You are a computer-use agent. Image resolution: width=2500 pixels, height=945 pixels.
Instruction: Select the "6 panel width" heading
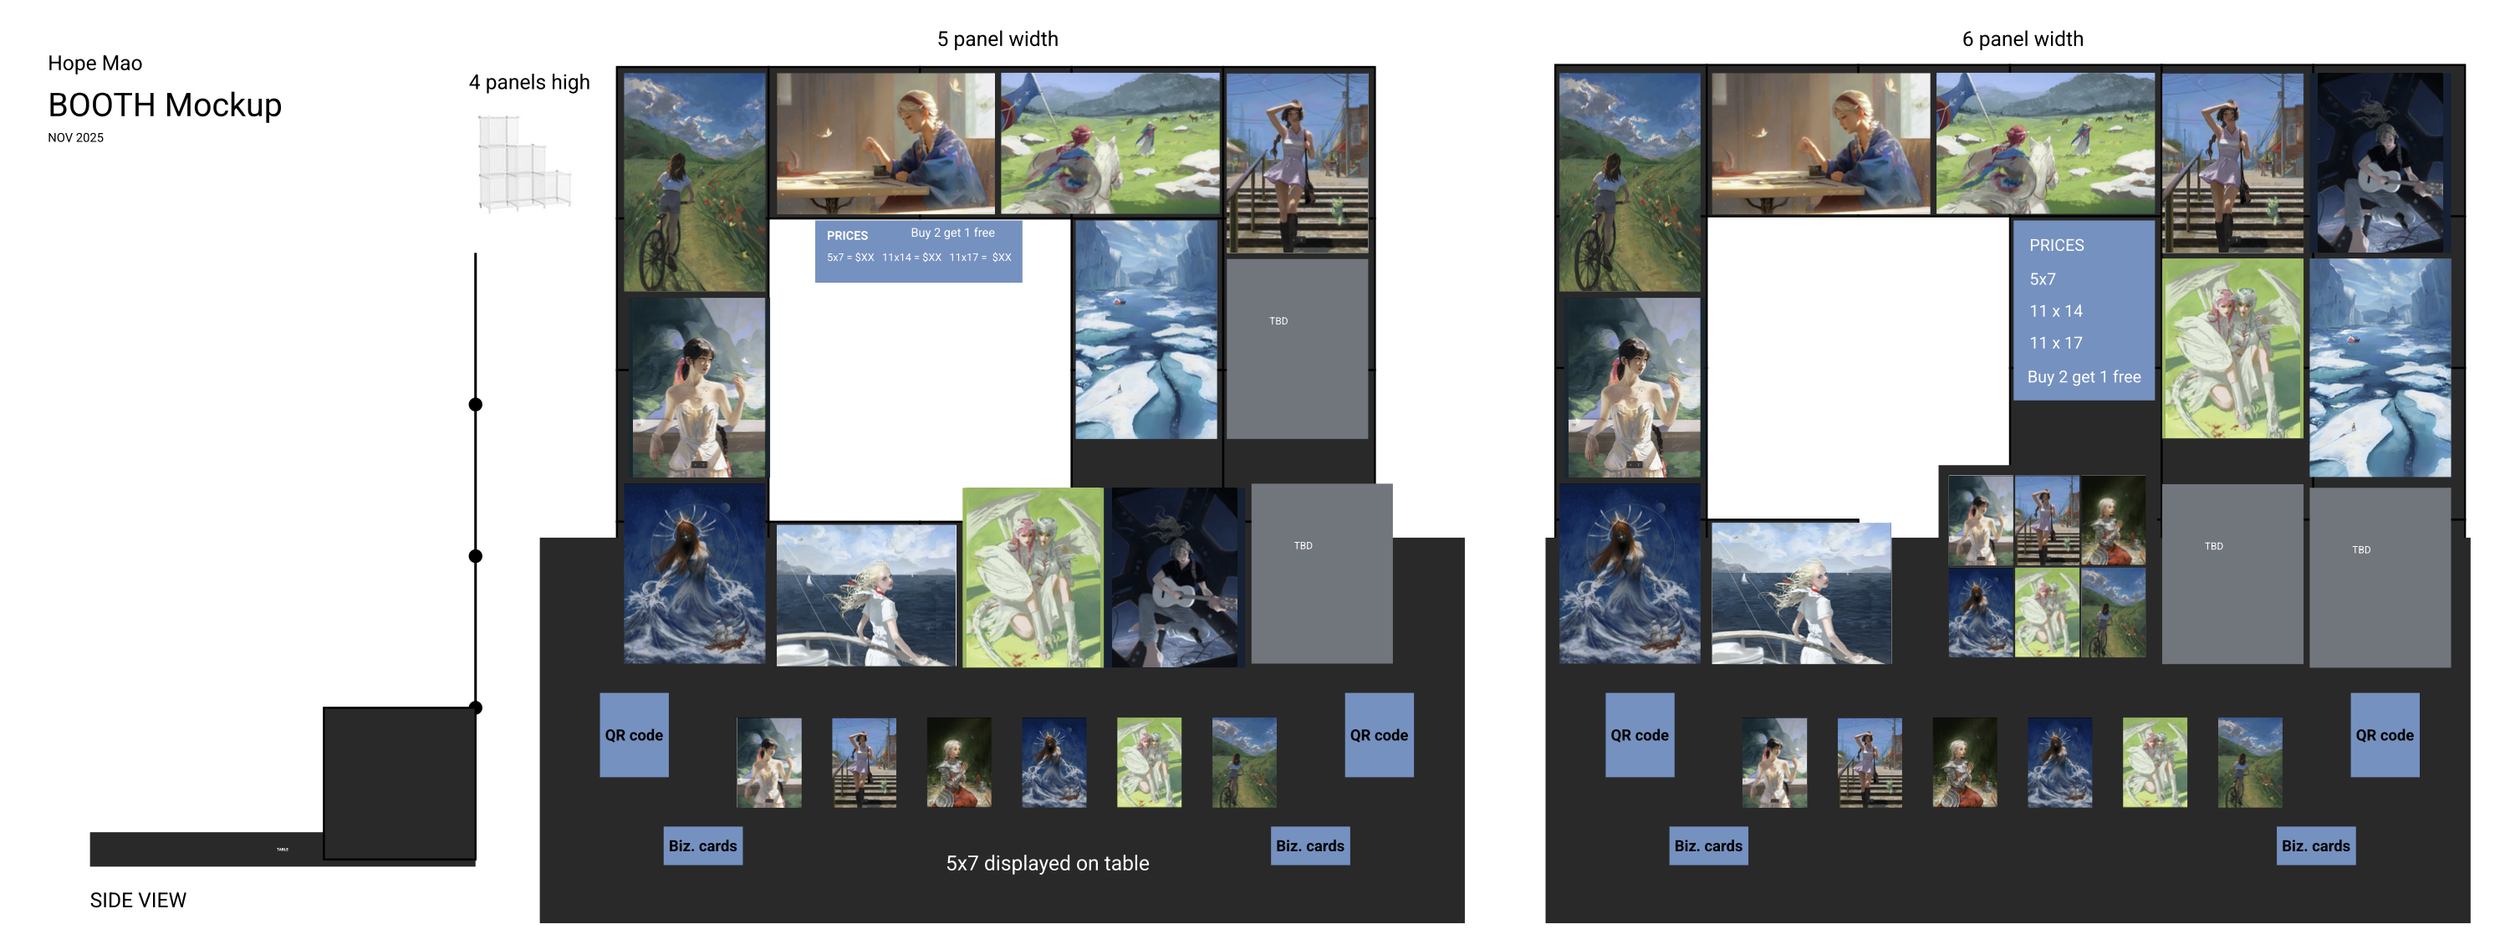(x=2022, y=39)
